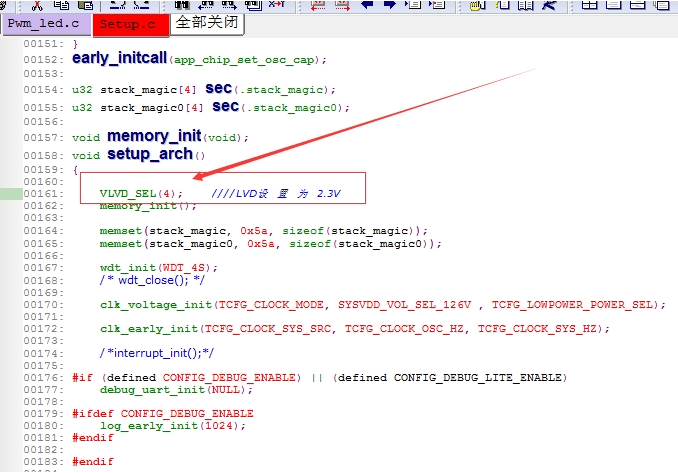Image resolution: width=678 pixels, height=473 pixels.
Task: Click SYSVDD_VOL_SEL_126V on line 170
Action: click(x=404, y=305)
